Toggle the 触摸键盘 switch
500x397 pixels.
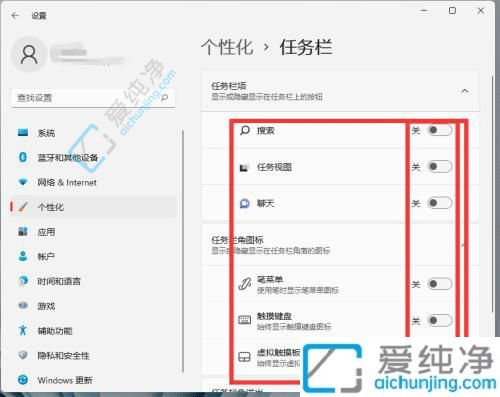(x=440, y=321)
